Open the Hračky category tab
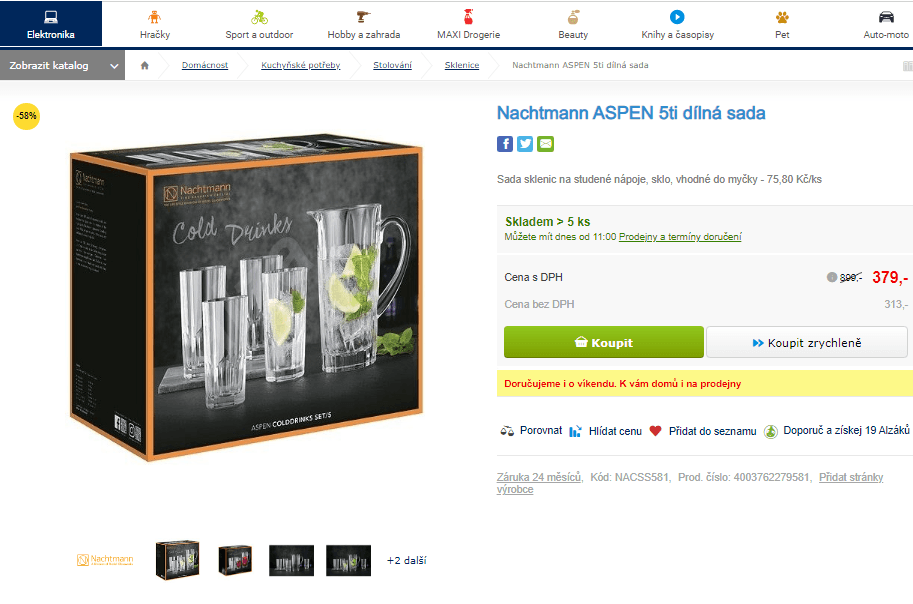Viewport: 913px width, 604px height. point(155,24)
